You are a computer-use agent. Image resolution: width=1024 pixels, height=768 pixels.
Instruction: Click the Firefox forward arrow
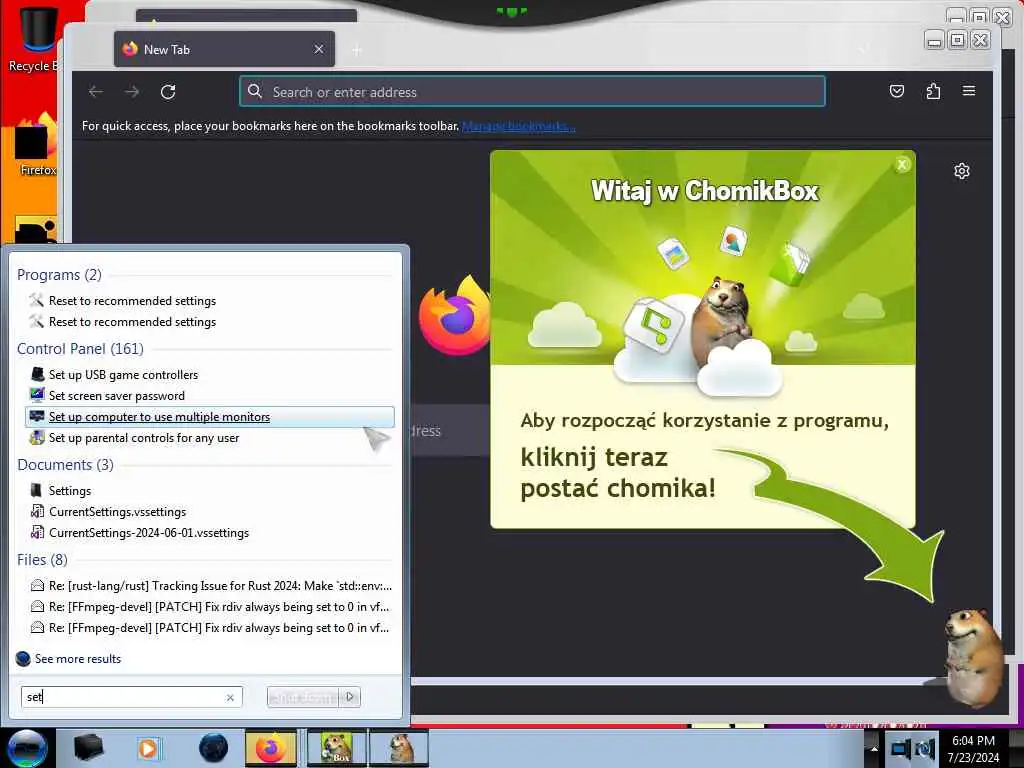click(x=132, y=92)
